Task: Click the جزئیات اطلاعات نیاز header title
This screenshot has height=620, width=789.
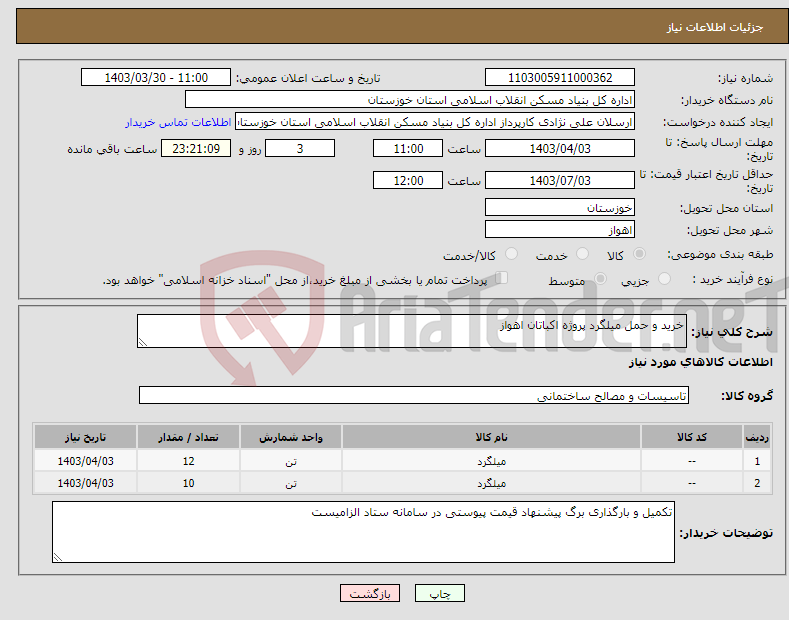Action: 715,27
